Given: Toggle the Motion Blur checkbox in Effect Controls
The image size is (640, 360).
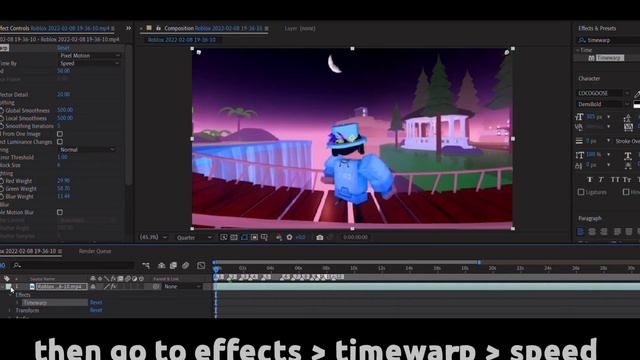Looking at the screenshot, I should pos(60,212).
